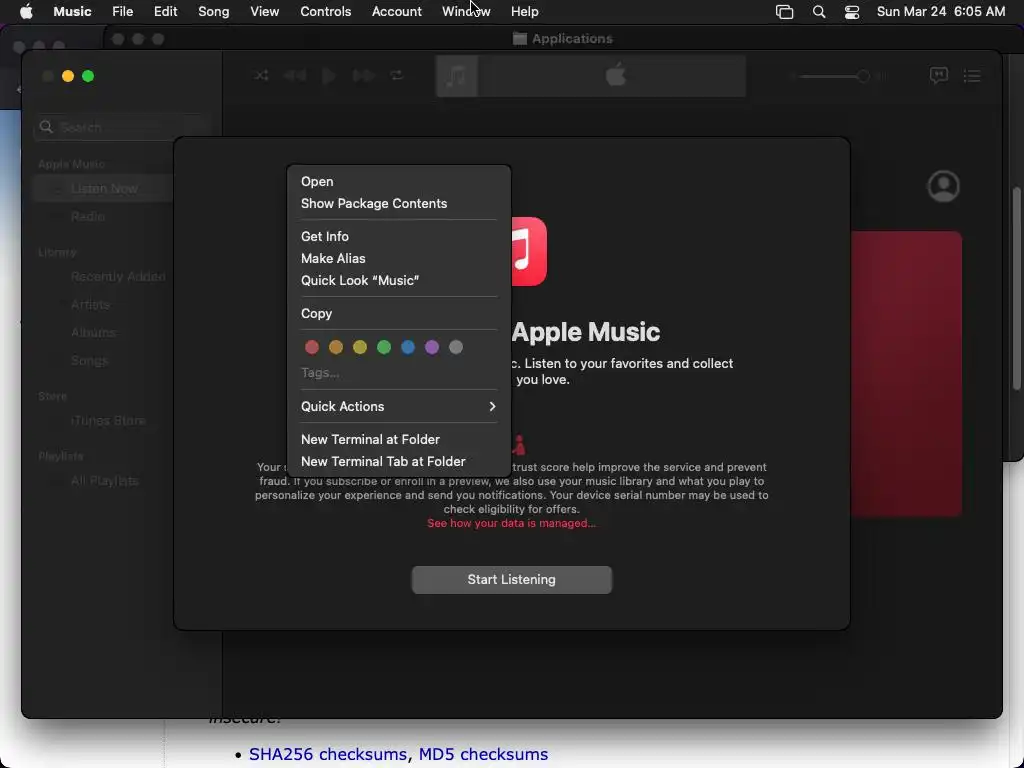
Task: Click the Music sidebar search field
Action: click(123, 127)
